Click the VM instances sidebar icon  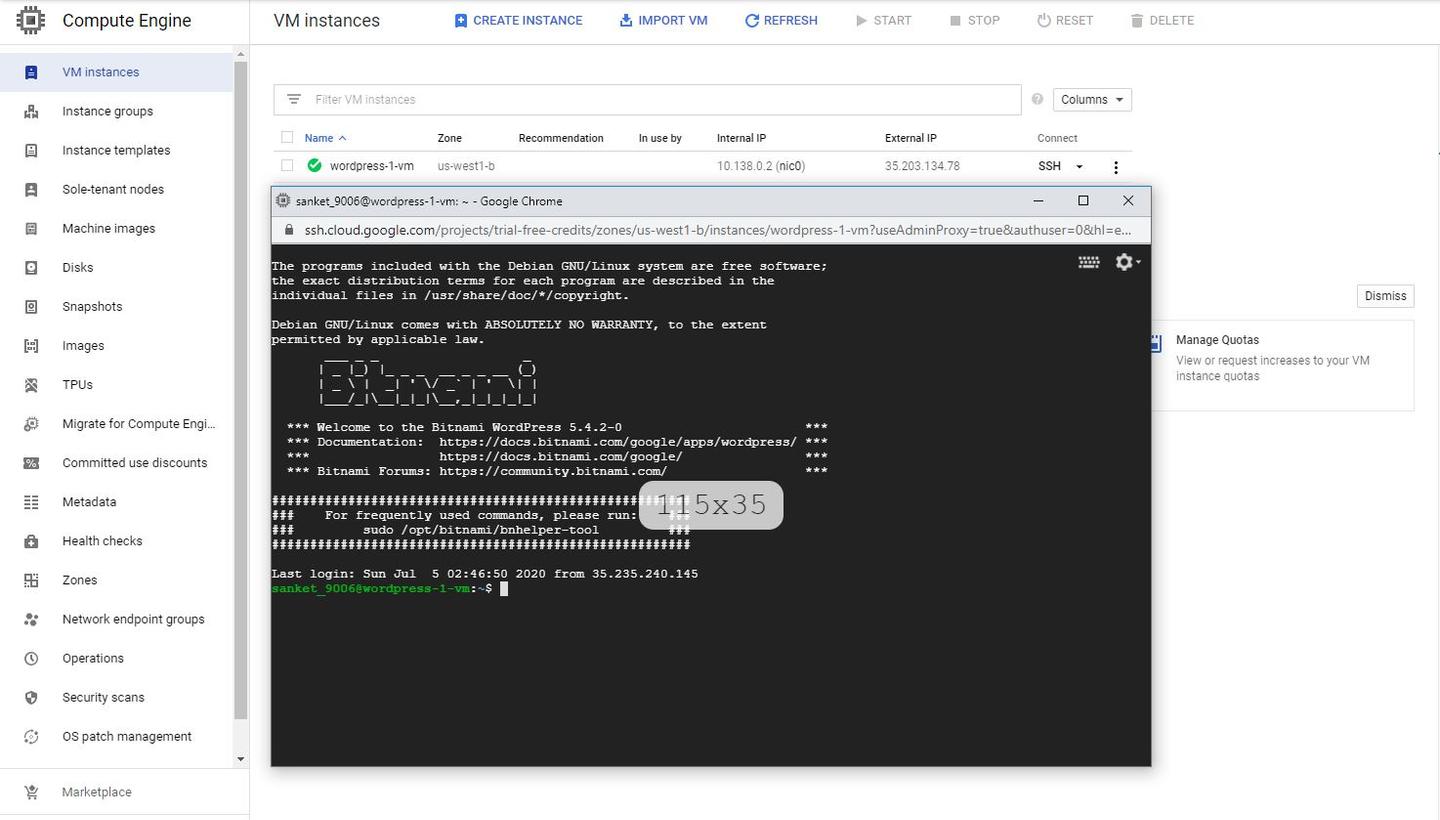[x=31, y=72]
